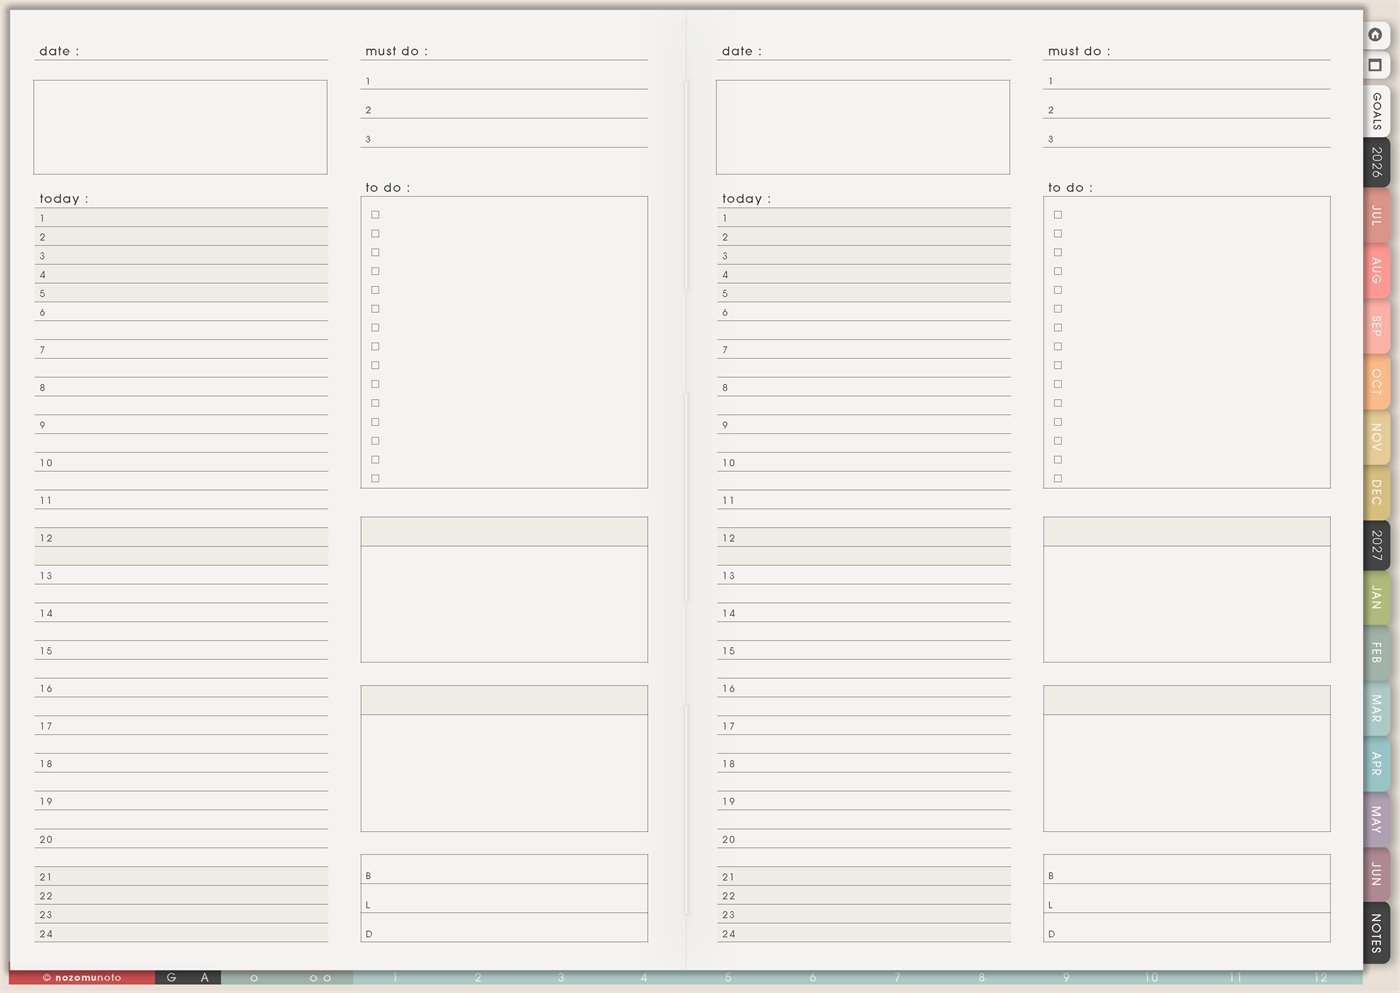Jump to the 2026 year tab
Viewport: 1400px width, 993px height.
click(x=1377, y=162)
